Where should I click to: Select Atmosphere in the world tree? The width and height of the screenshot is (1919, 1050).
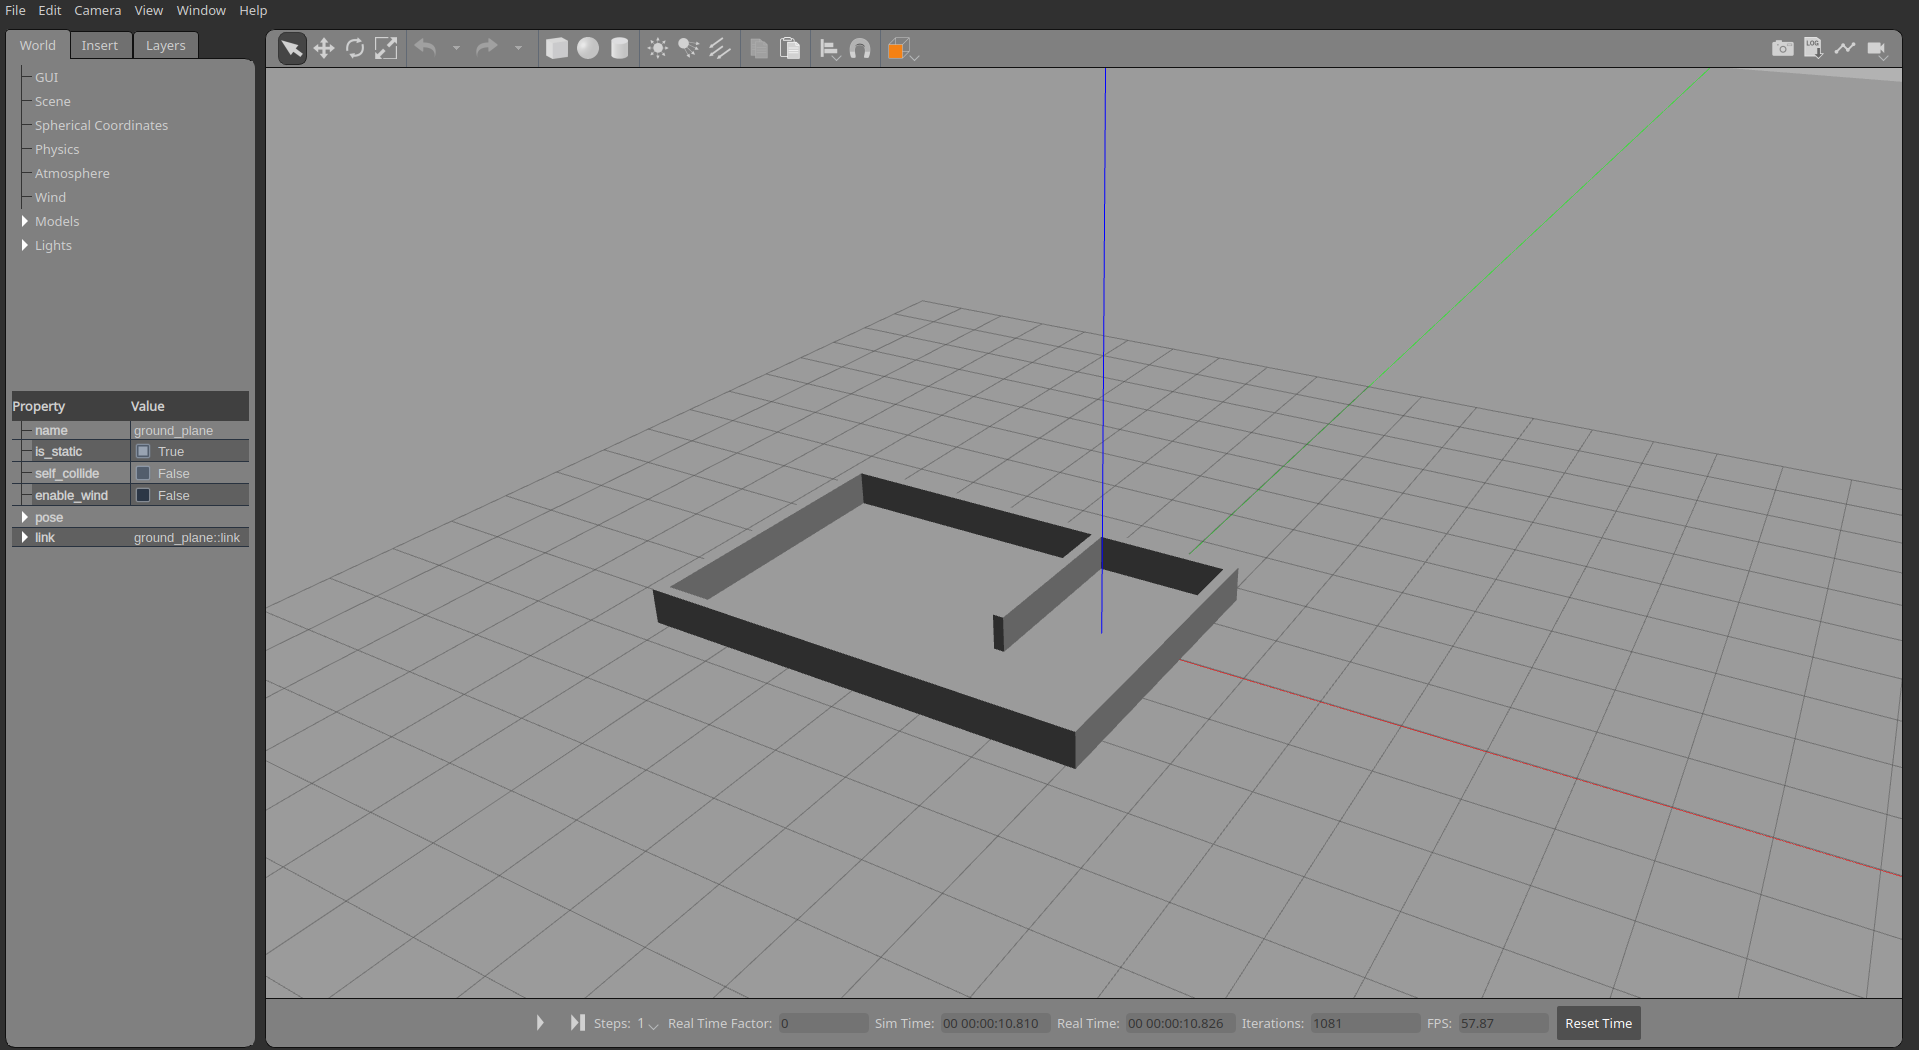click(72, 173)
